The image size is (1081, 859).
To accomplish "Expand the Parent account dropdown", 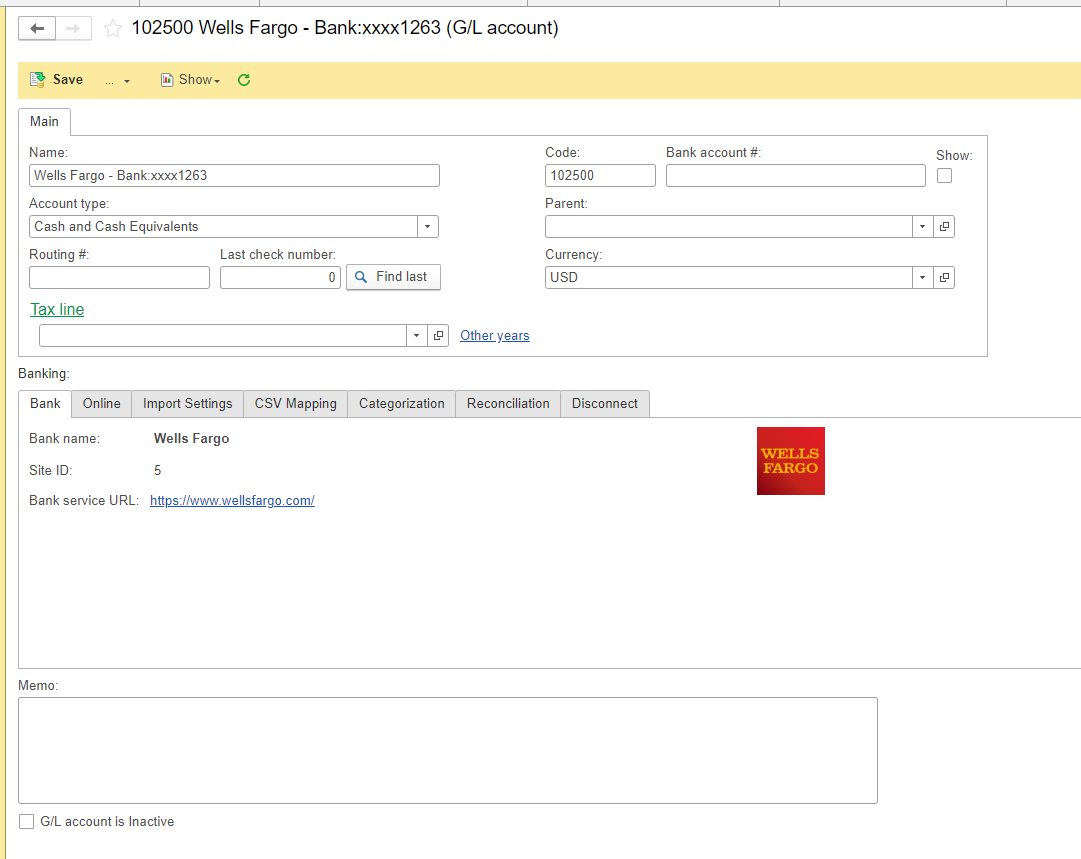I will (922, 227).
